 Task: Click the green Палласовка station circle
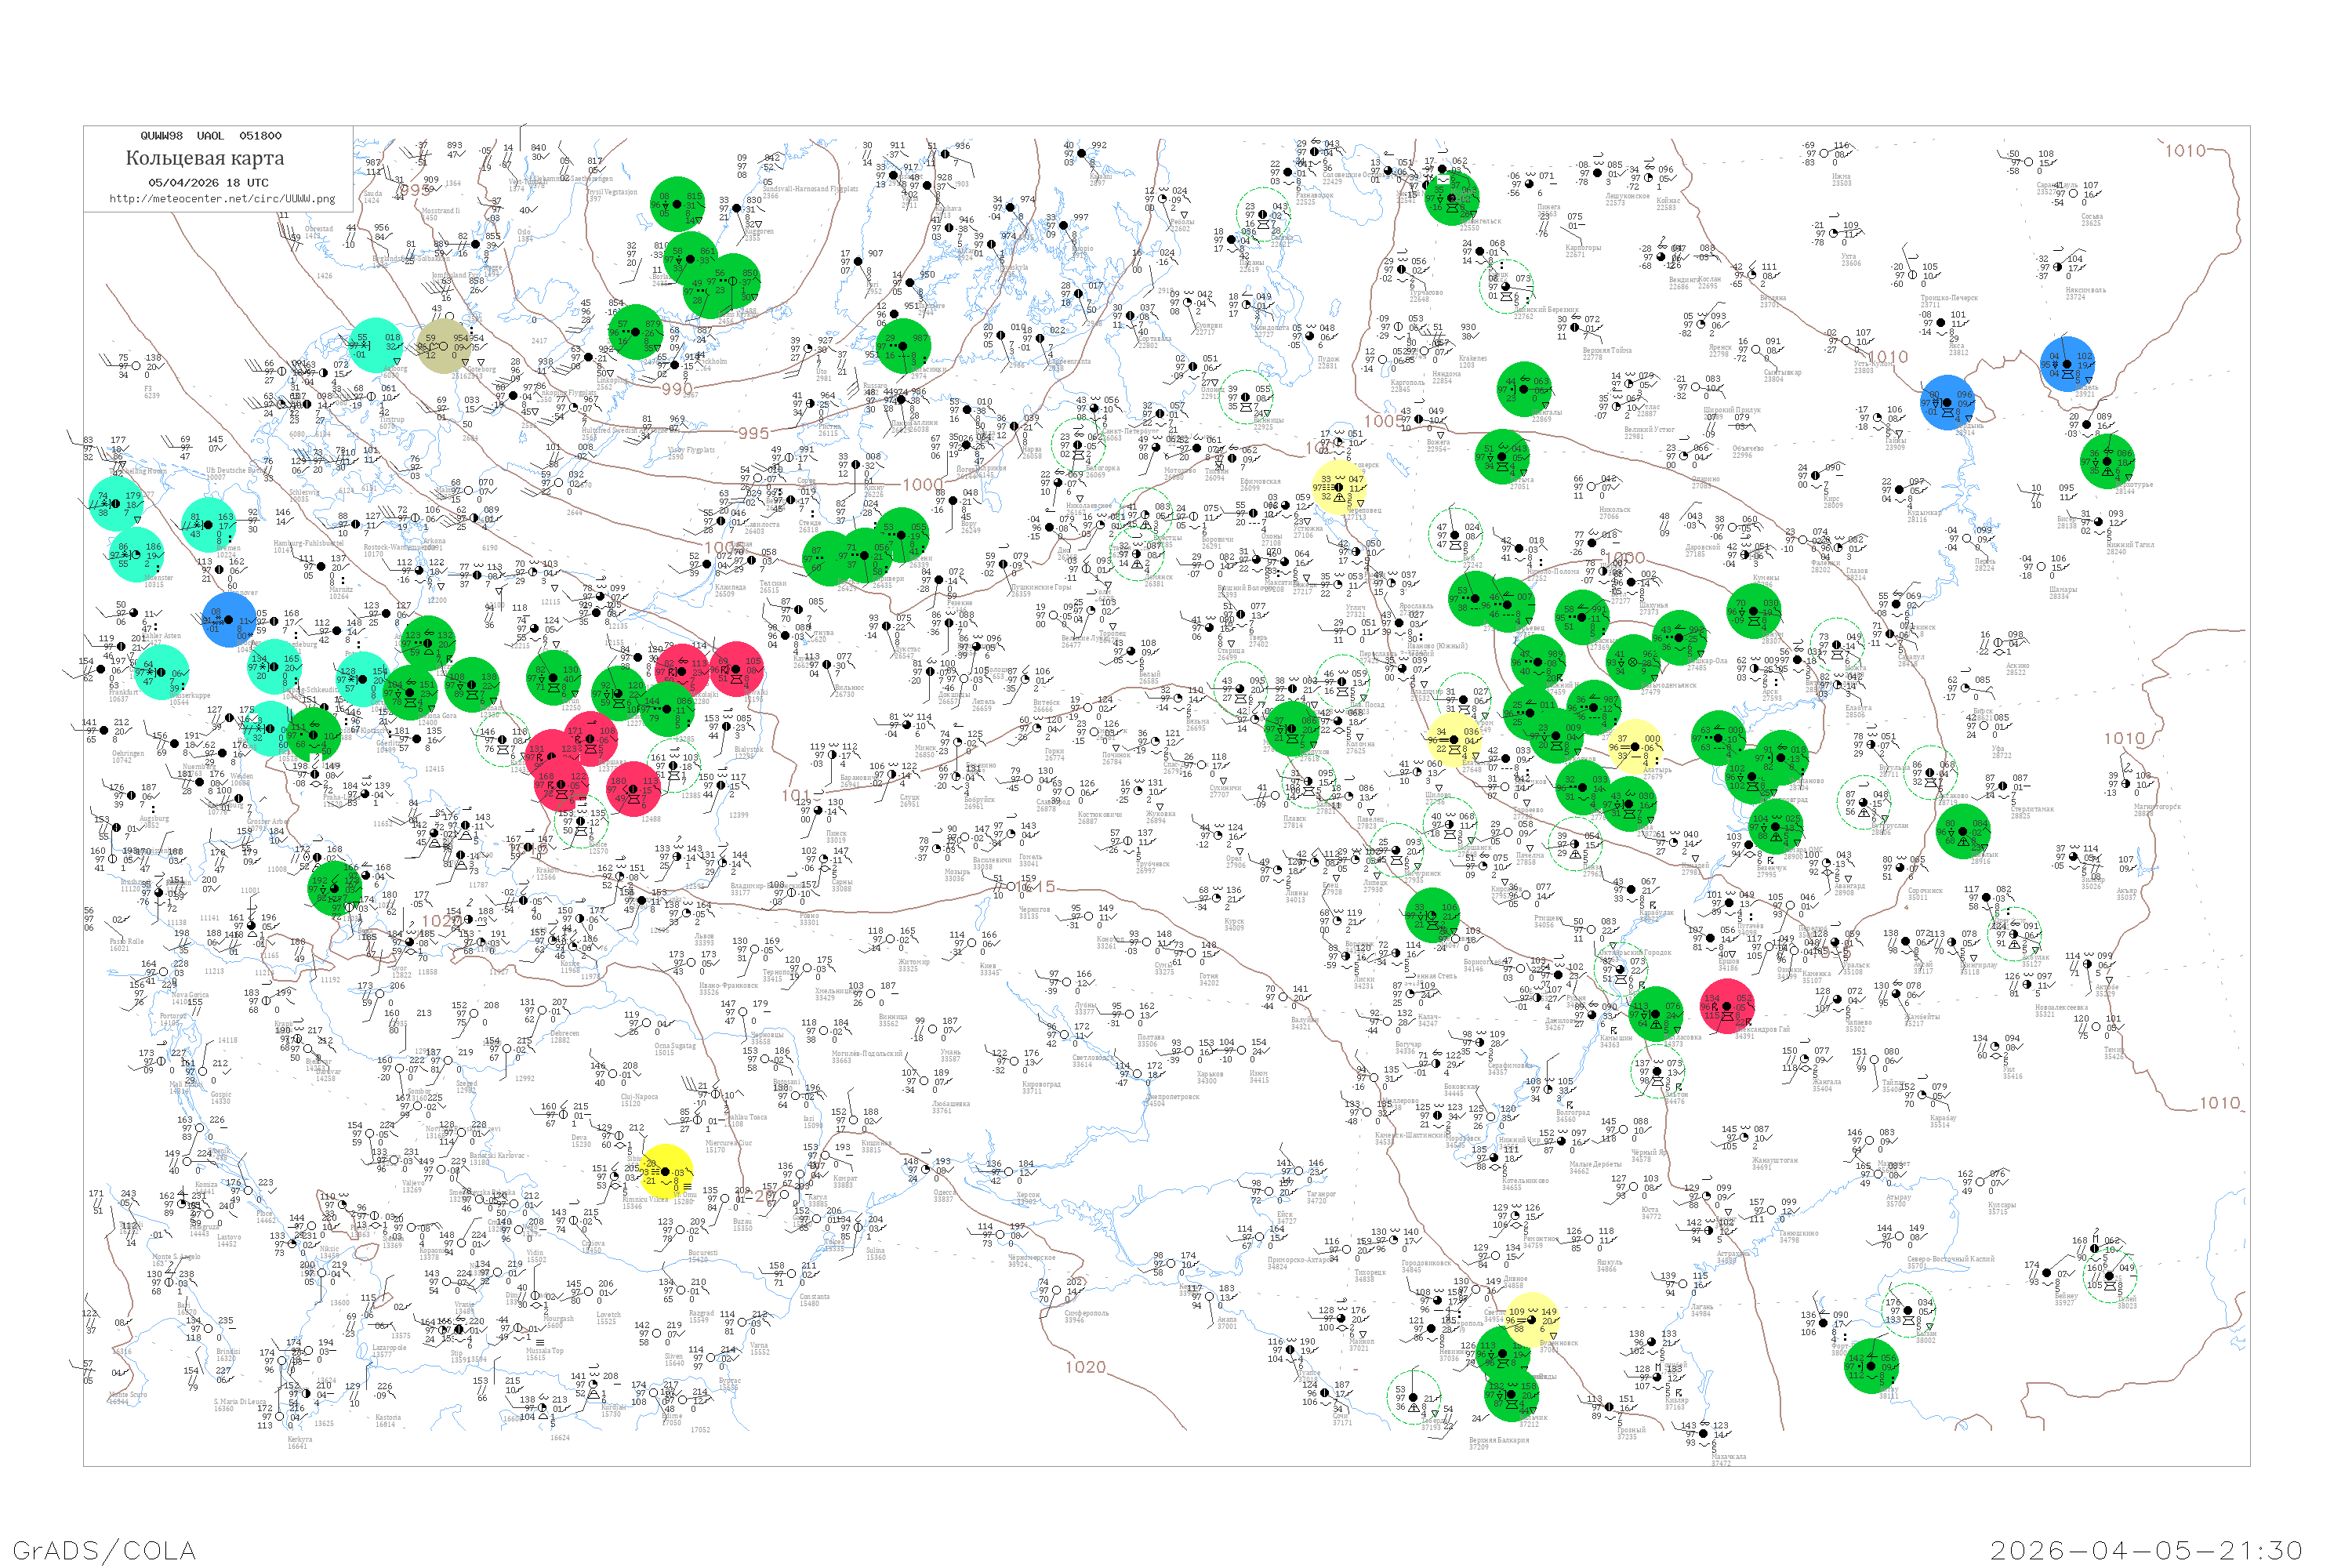(x=1656, y=1014)
